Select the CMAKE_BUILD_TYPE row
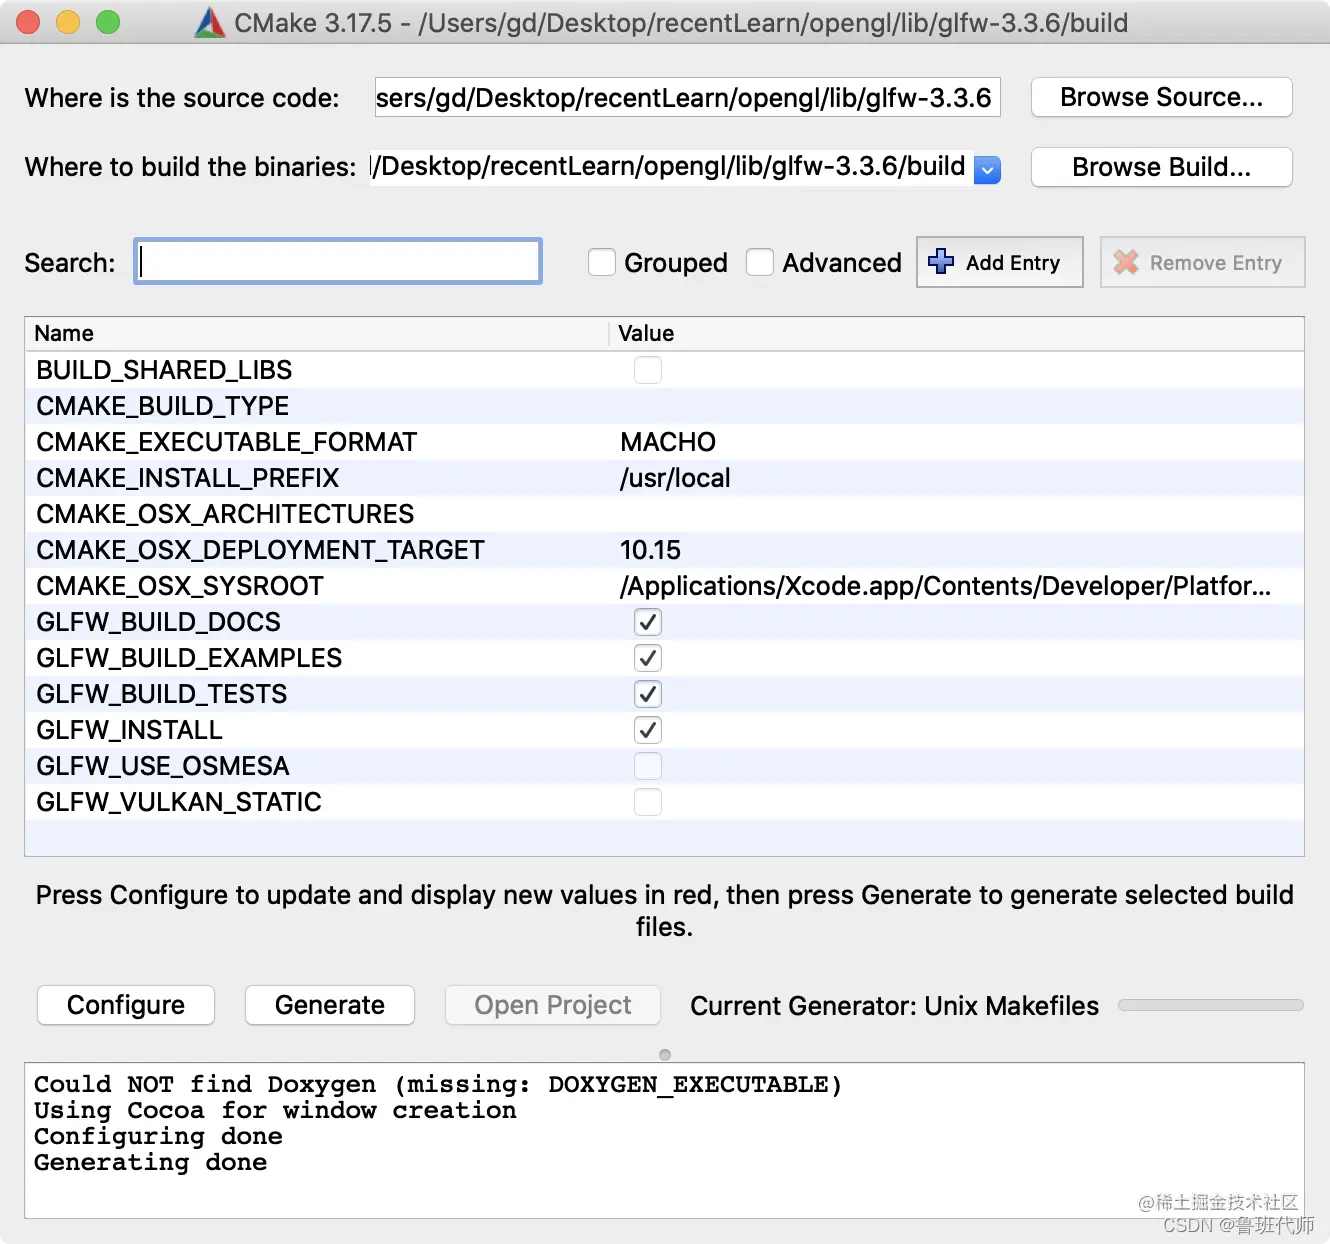 click(664, 406)
